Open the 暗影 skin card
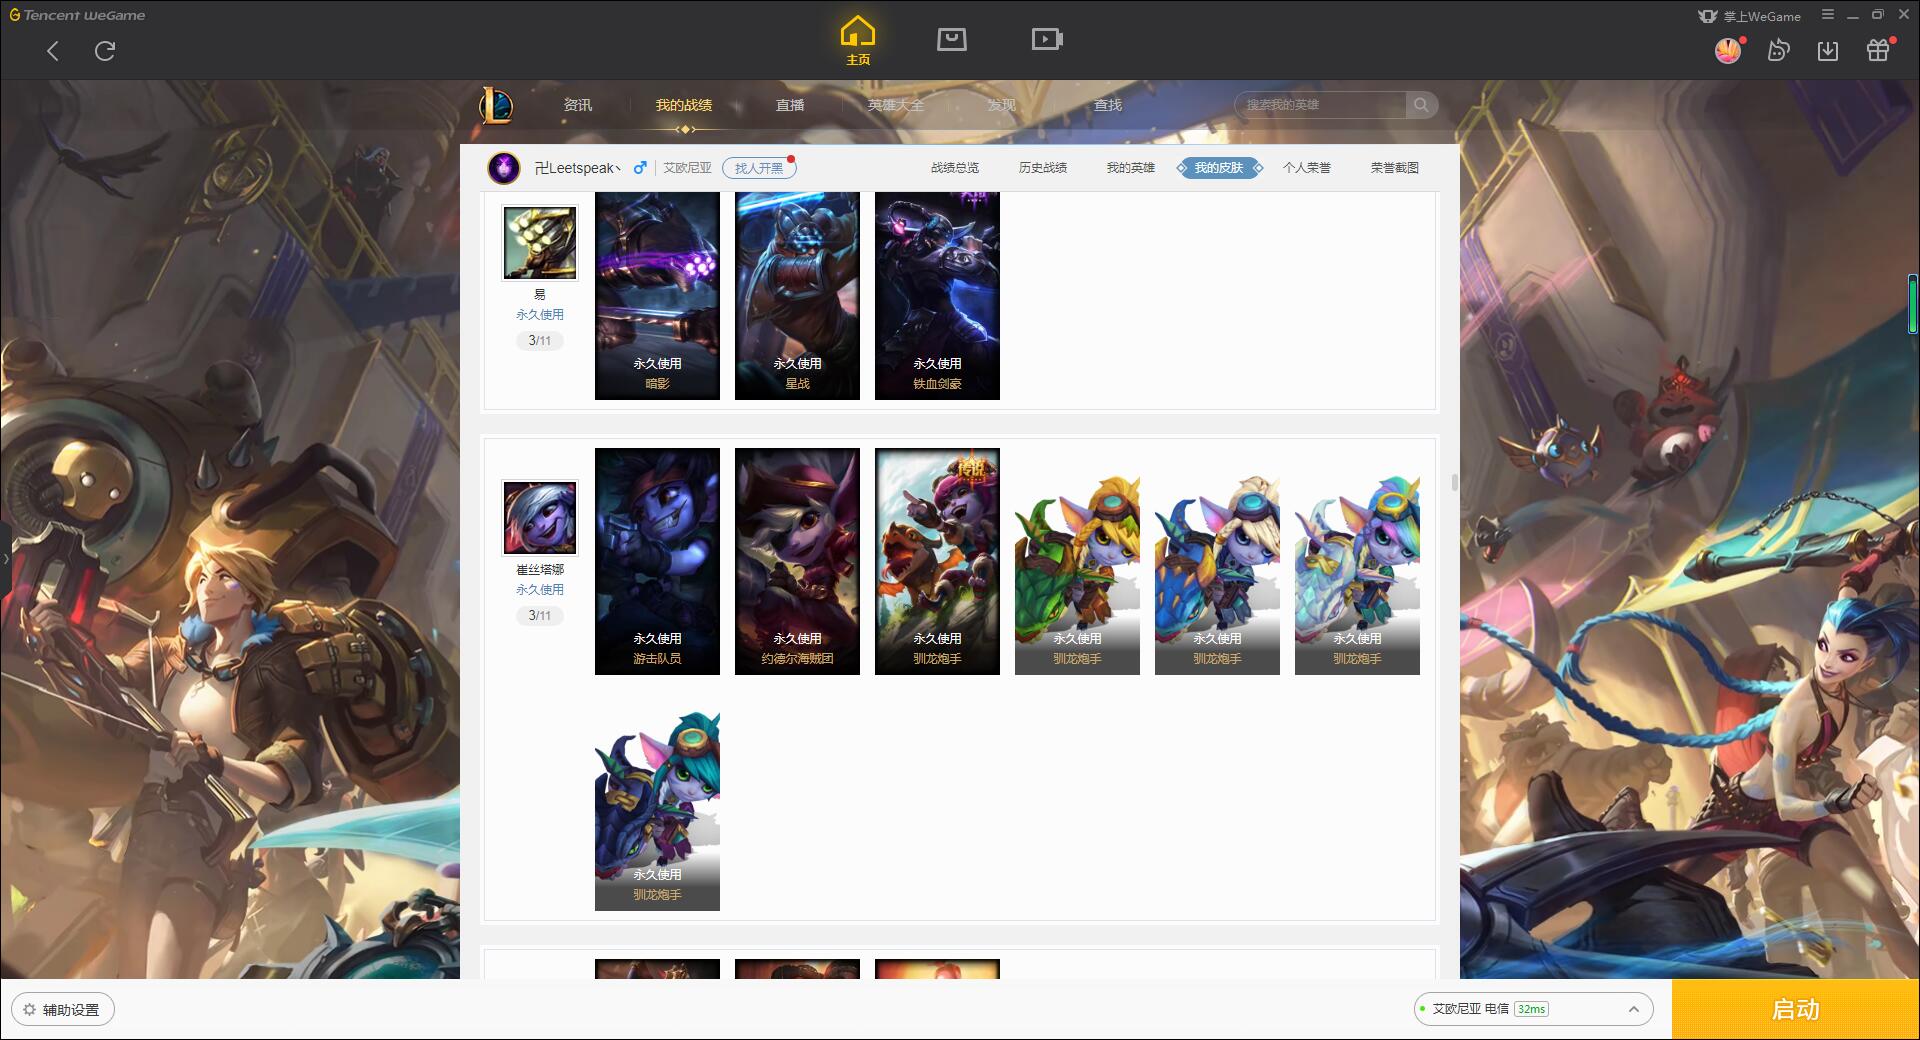Image resolution: width=1920 pixels, height=1040 pixels. tap(657, 295)
